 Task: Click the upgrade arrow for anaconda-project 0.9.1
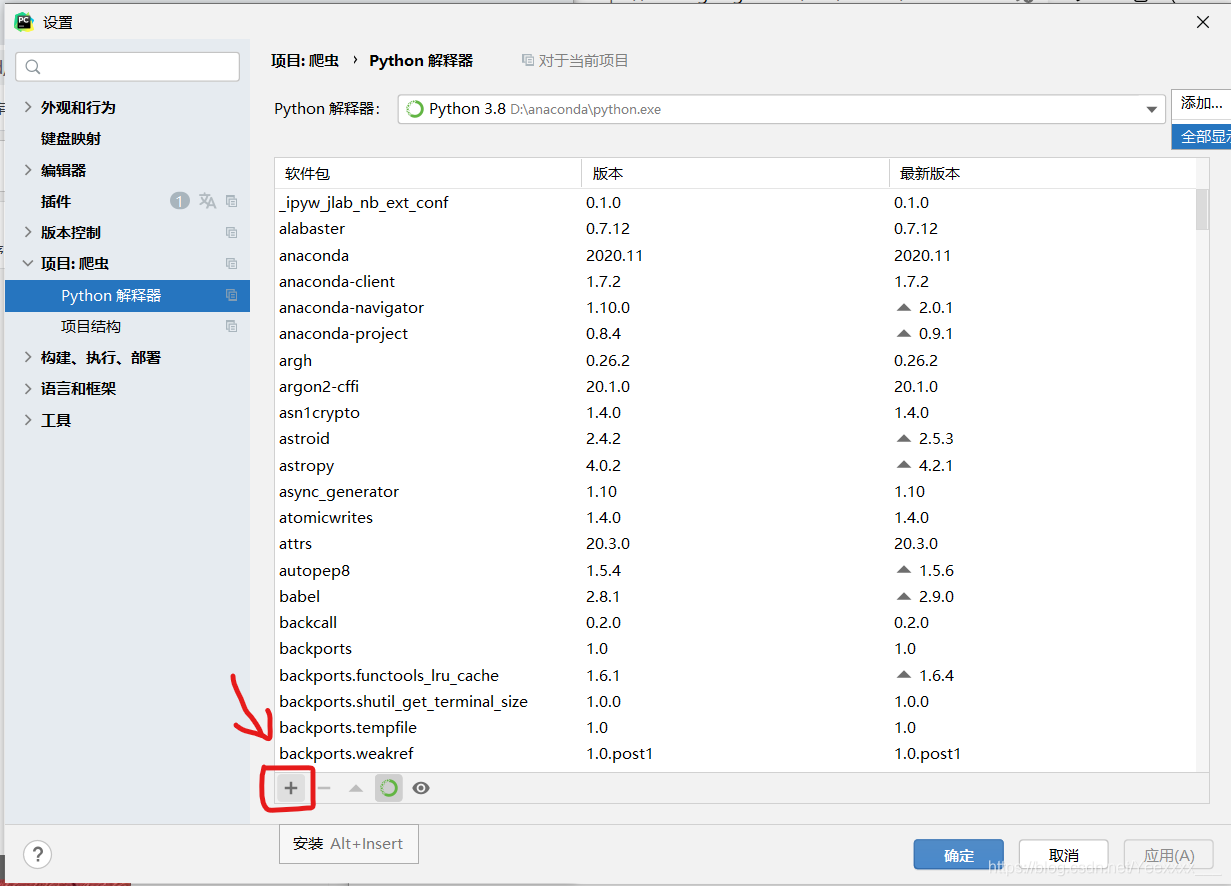click(904, 334)
